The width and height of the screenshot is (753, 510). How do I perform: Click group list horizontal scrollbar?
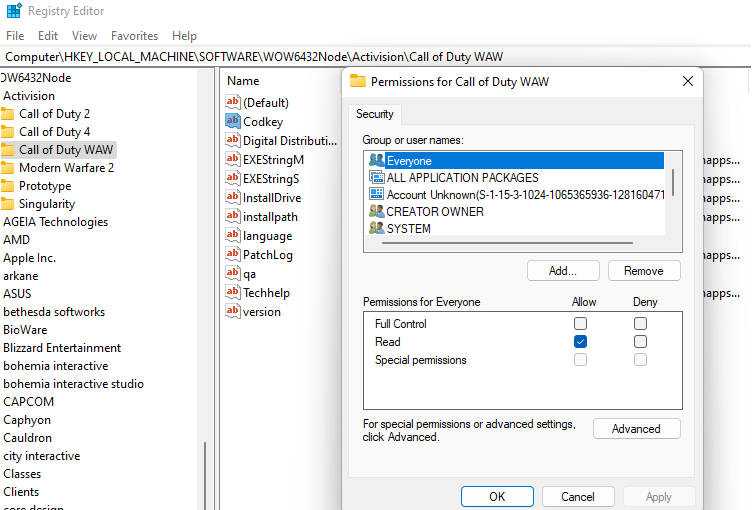tap(508, 243)
